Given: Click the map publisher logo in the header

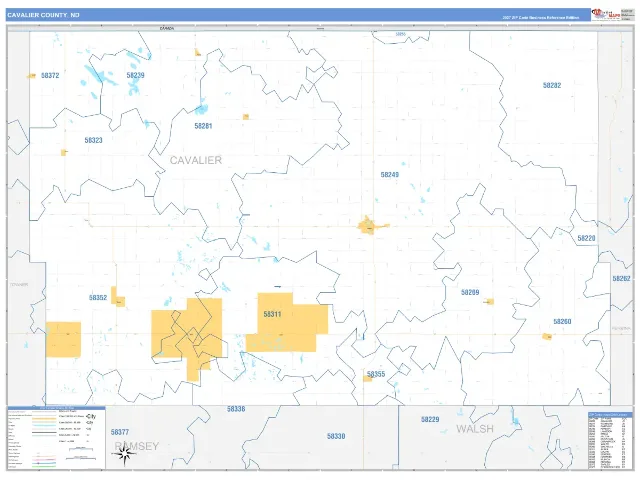Looking at the screenshot, I should pos(606,14).
